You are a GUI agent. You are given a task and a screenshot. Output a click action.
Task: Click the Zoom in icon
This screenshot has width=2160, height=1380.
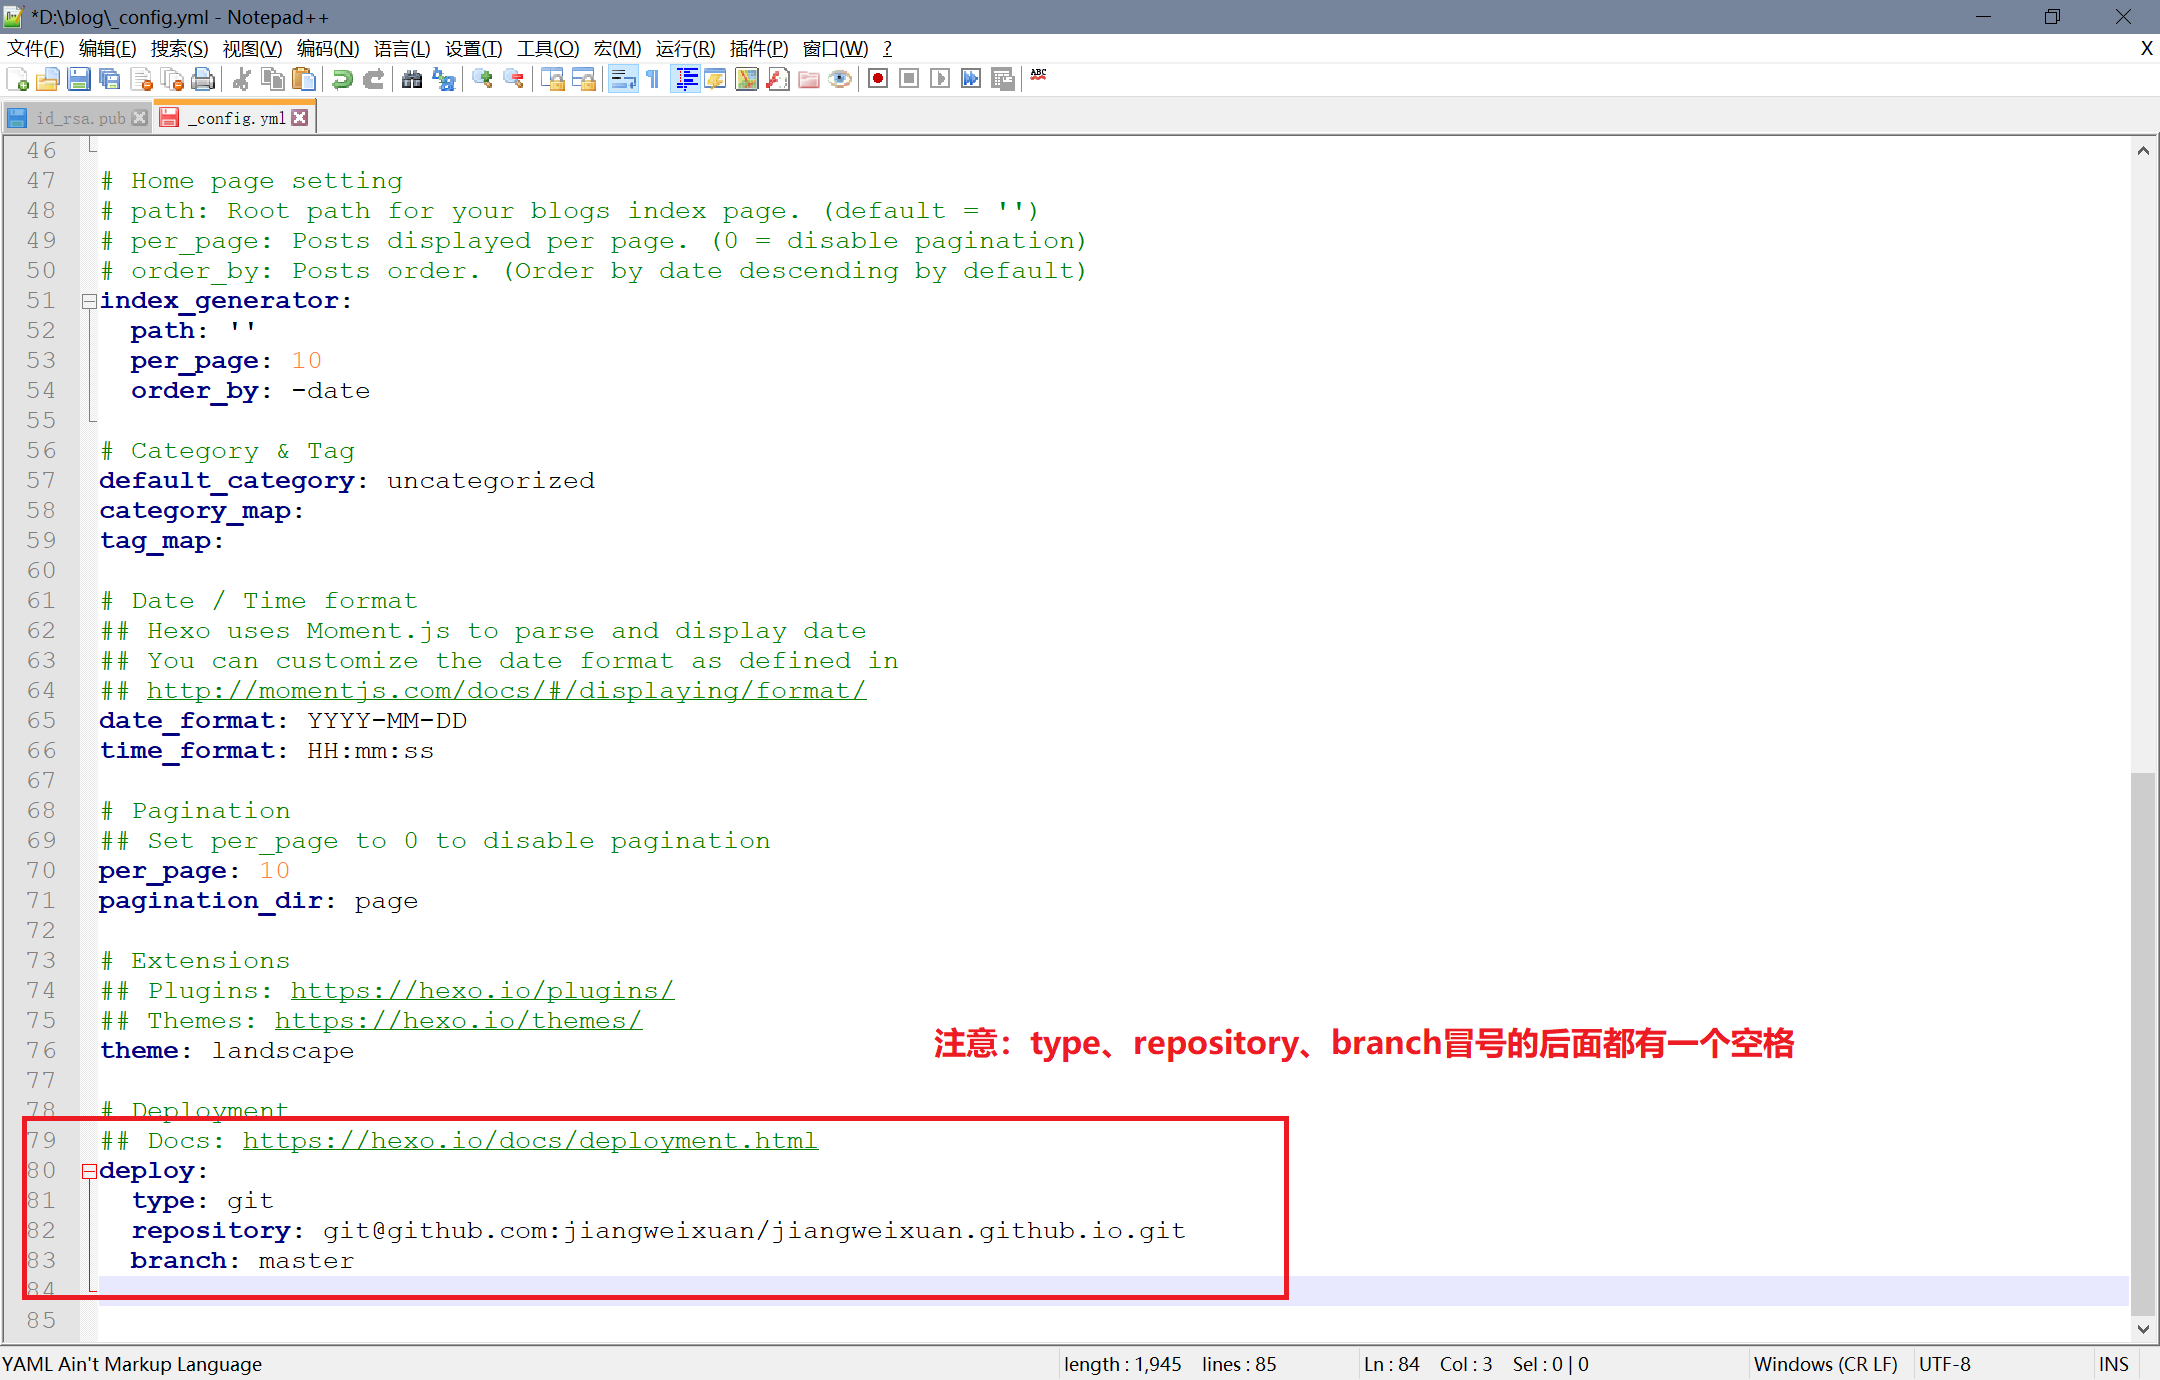coord(482,79)
